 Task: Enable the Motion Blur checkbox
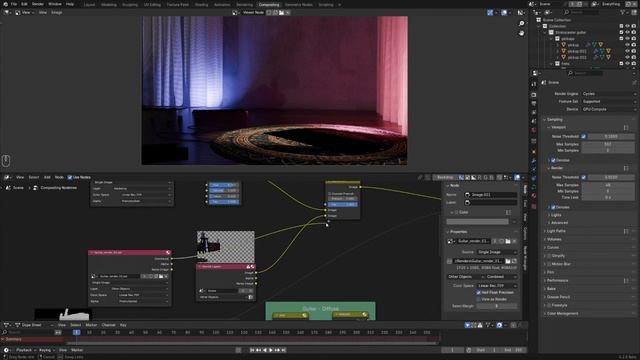tap(549, 264)
